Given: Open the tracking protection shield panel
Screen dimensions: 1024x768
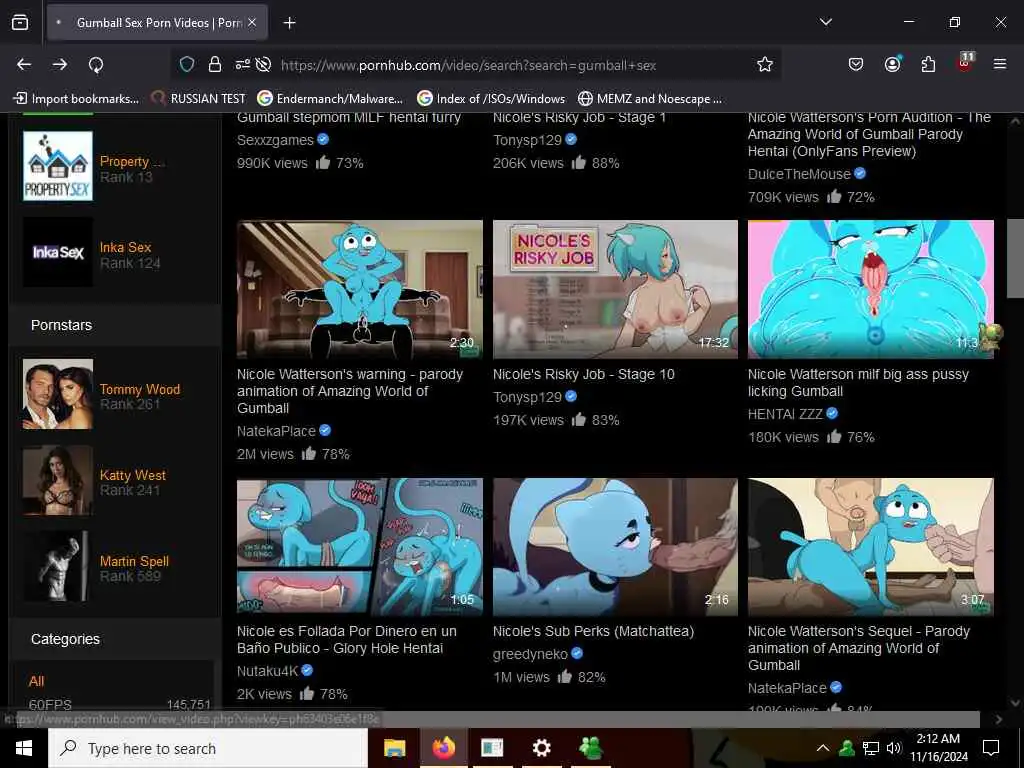Looking at the screenshot, I should click(187, 65).
